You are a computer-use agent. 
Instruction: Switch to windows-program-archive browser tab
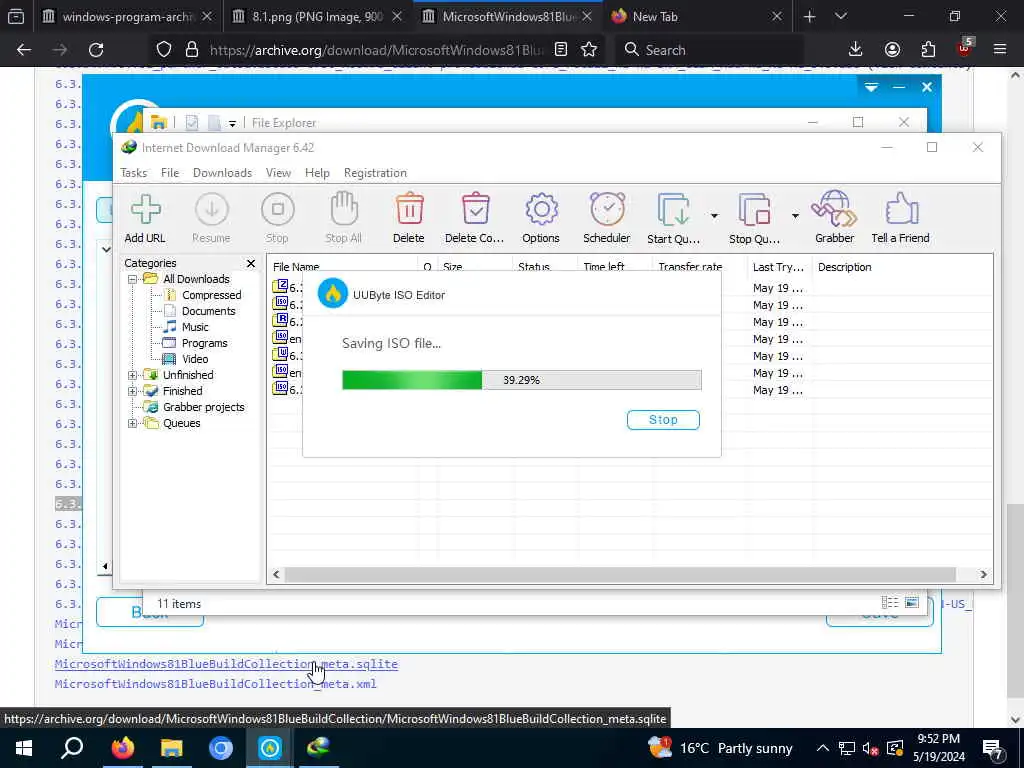pos(128,17)
